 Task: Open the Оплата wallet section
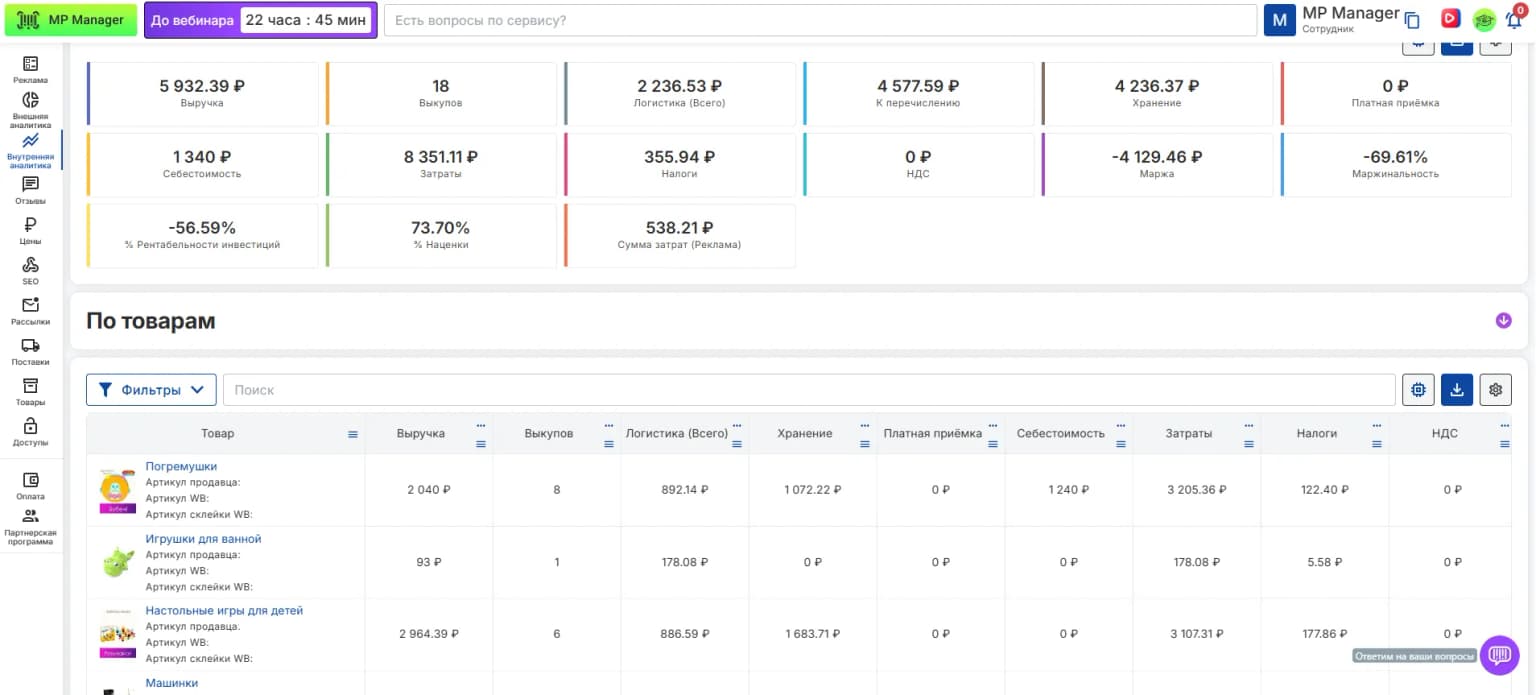tap(30, 485)
